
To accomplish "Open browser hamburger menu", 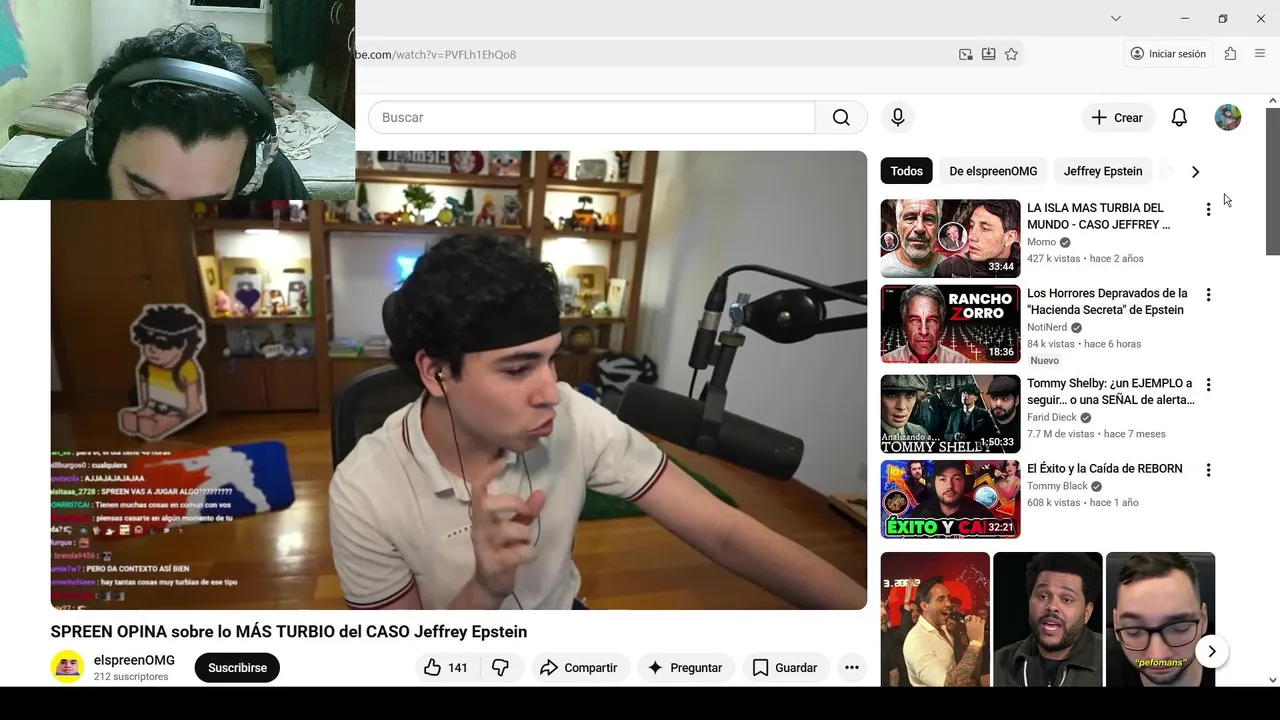I will click(1259, 54).
